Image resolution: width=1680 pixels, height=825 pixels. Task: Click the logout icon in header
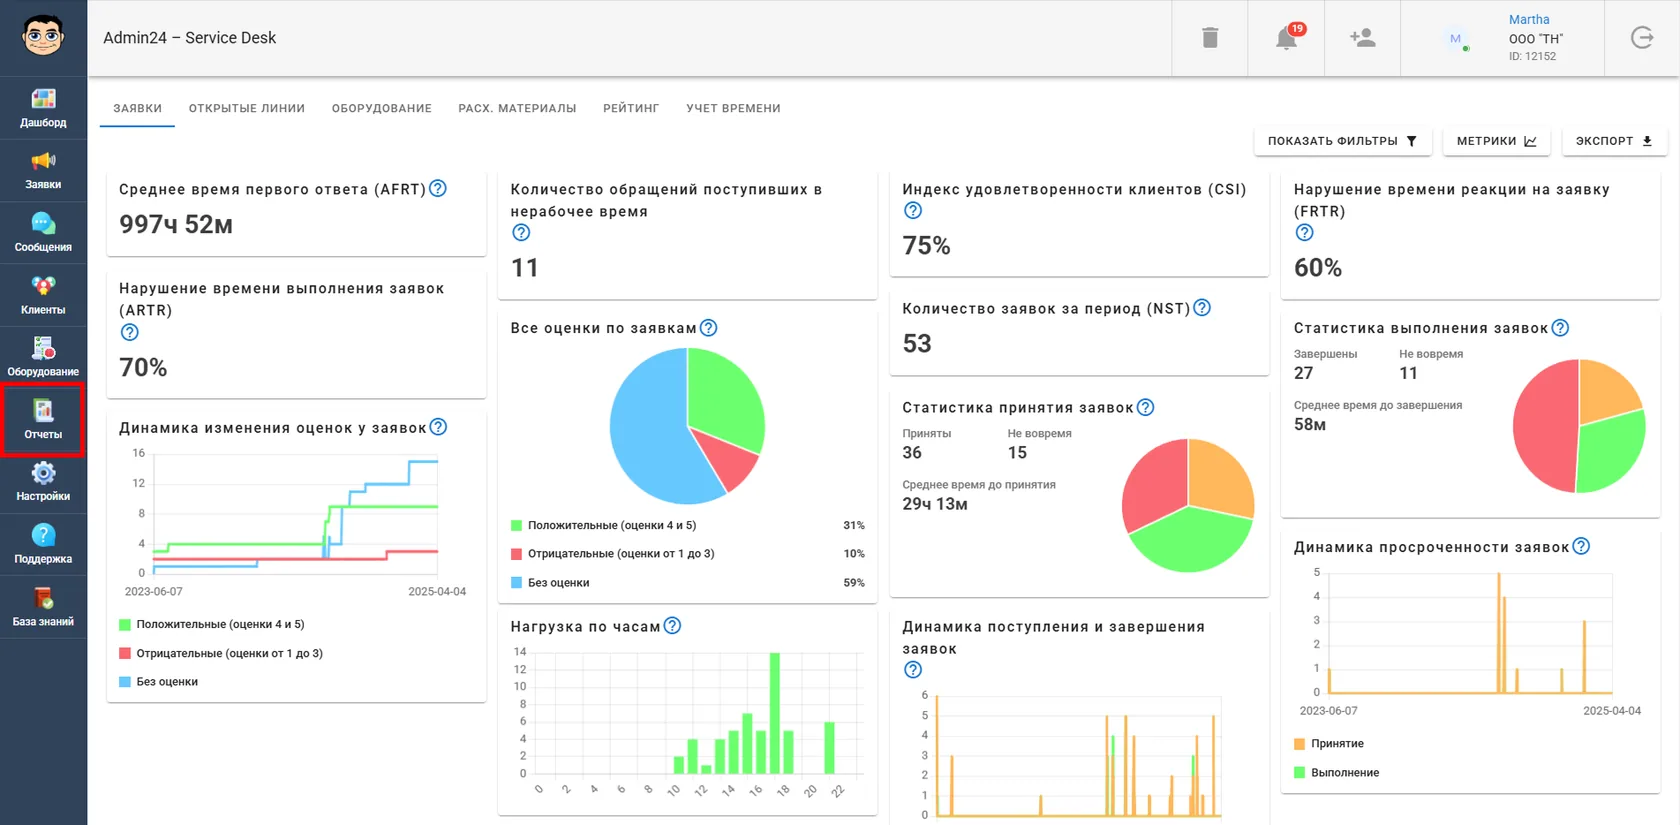click(x=1642, y=38)
